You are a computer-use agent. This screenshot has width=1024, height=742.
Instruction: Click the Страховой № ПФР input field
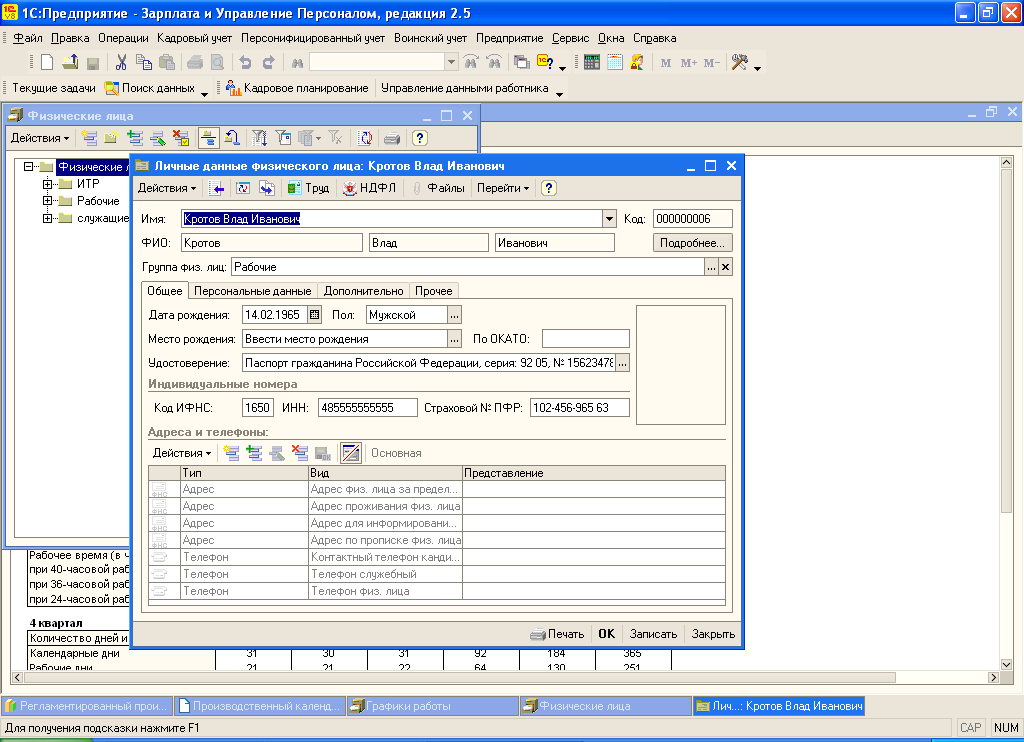pyautogui.click(x=579, y=408)
